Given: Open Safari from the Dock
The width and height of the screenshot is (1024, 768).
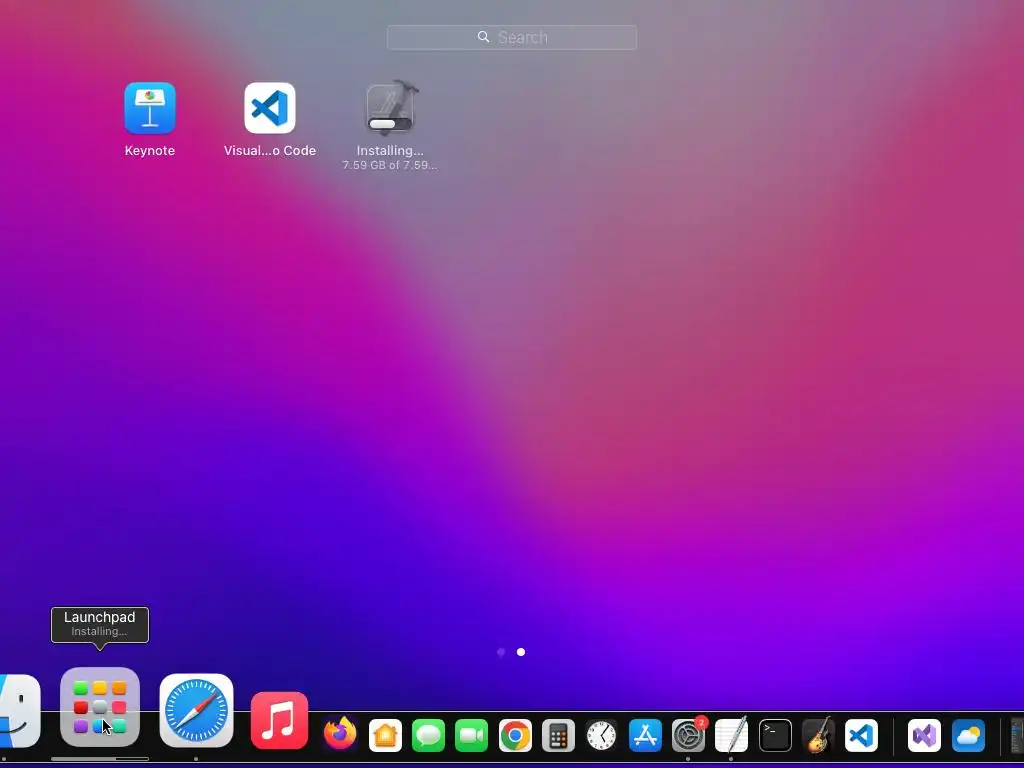Looking at the screenshot, I should (197, 711).
